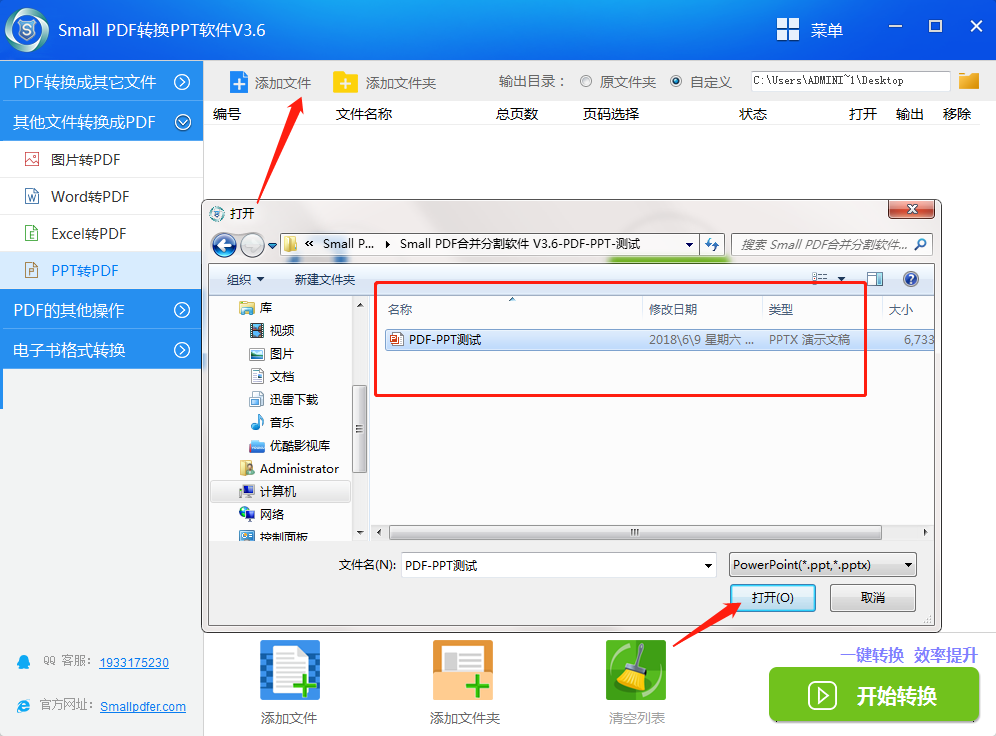Click the yellow add-folder toolbar icon
Viewport: 996px width, 736px height.
pyautogui.click(x=345, y=83)
